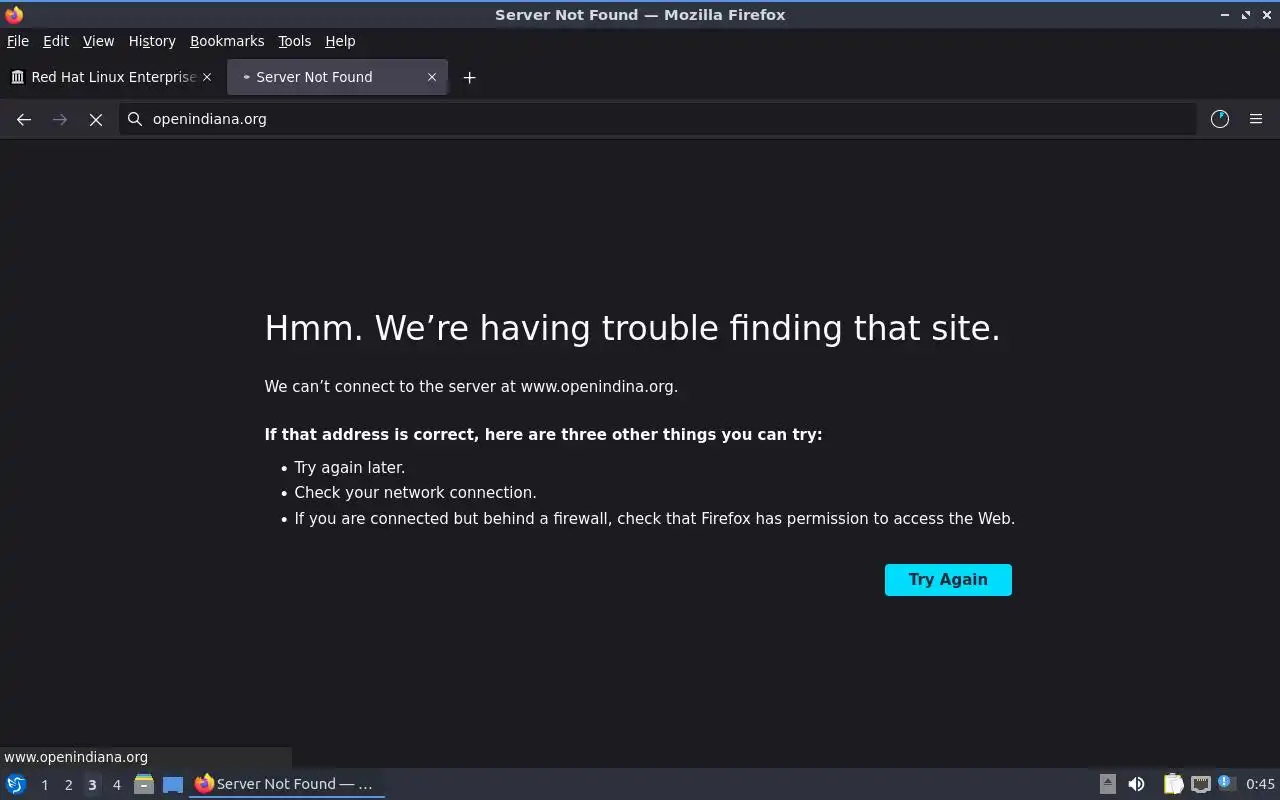Click the show desktop icon in panel
1280x800 pixels.
click(x=173, y=784)
